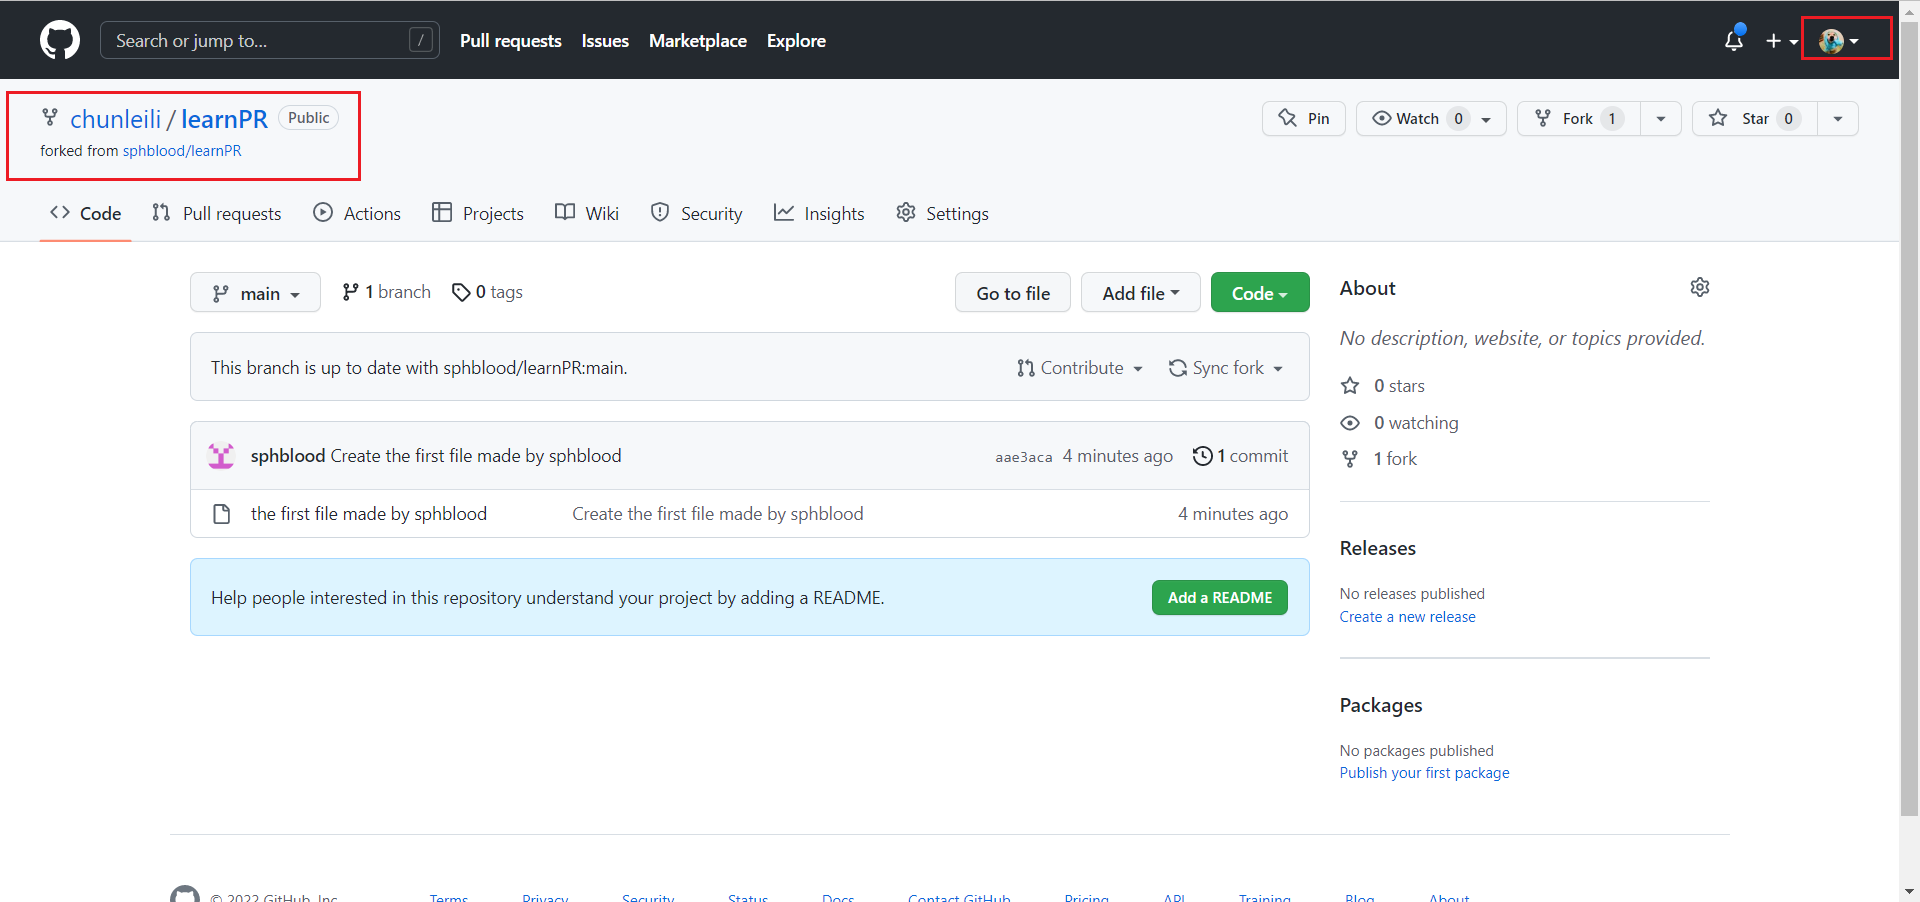Click the Fork button
This screenshot has width=1920, height=902.
pyautogui.click(x=1579, y=118)
